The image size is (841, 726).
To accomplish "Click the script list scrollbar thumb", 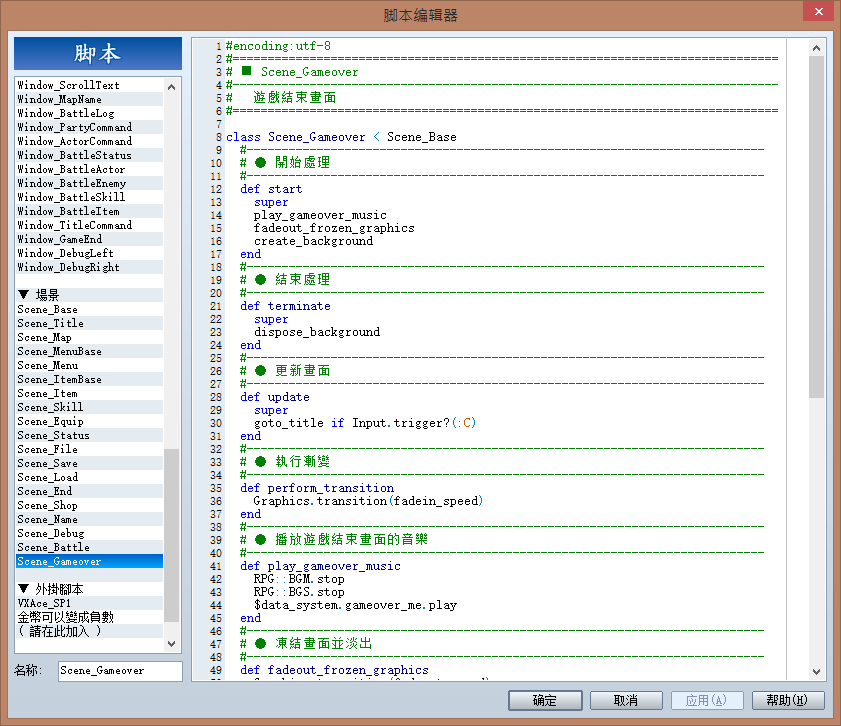I will click(x=171, y=535).
